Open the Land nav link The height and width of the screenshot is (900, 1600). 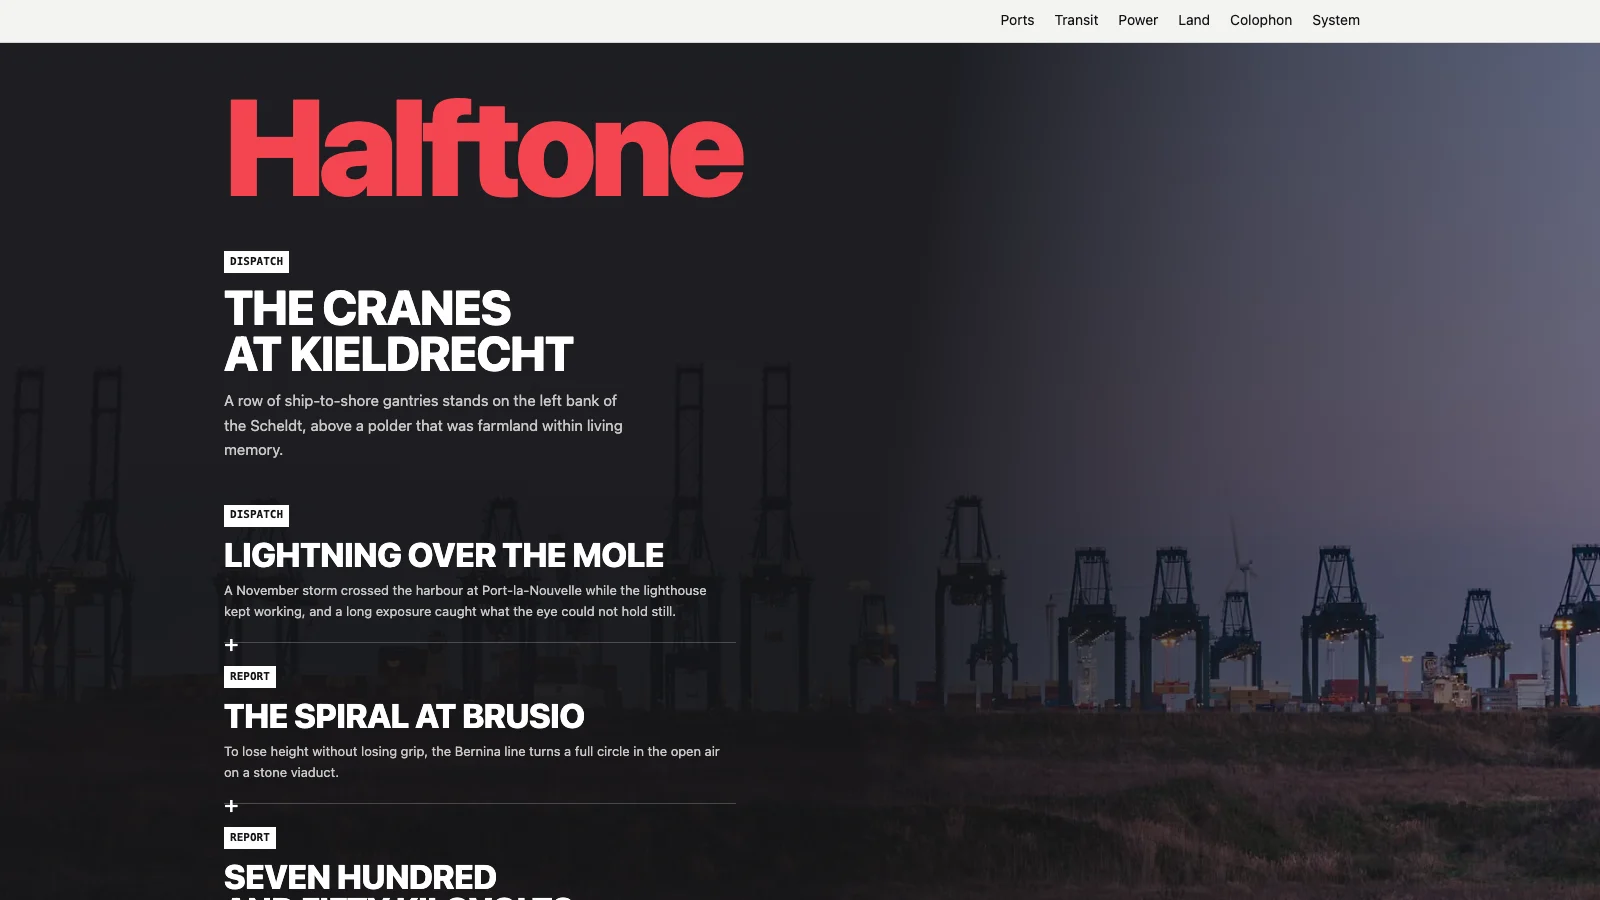tap(1194, 20)
